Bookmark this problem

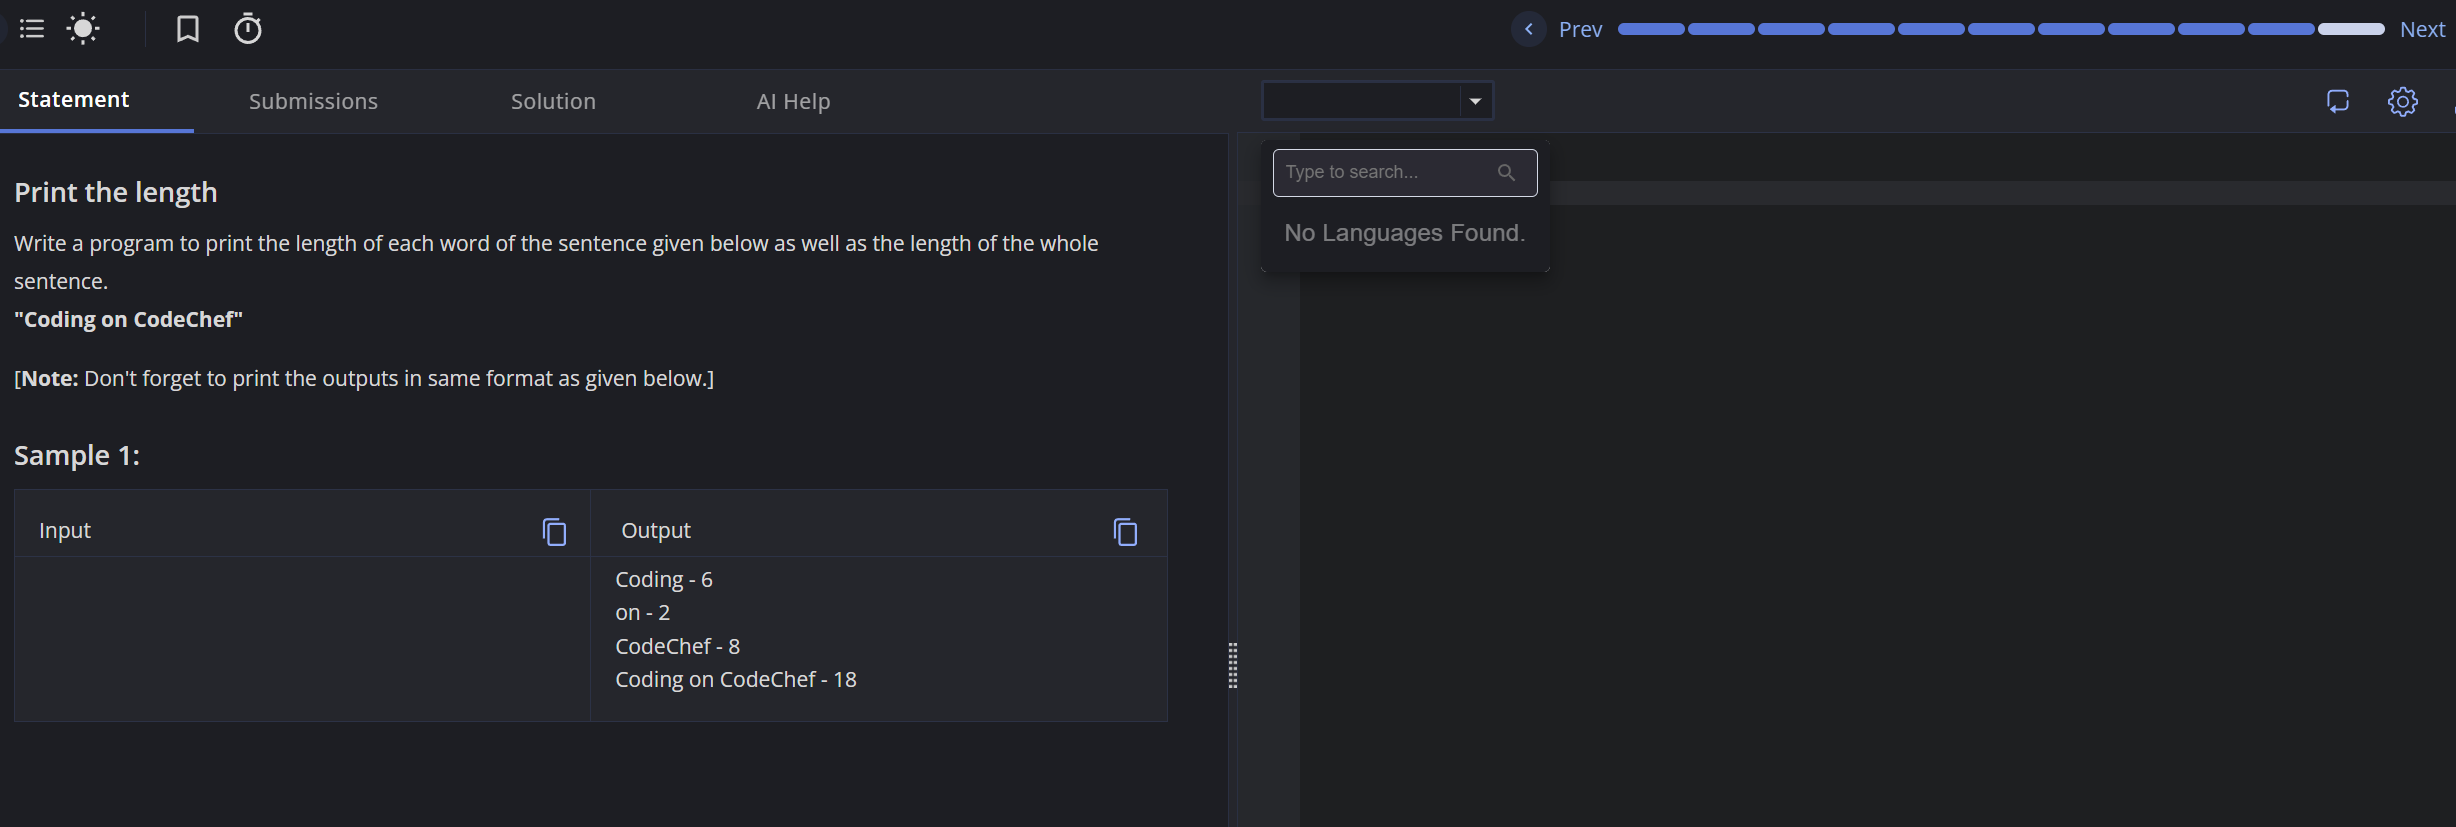187,29
